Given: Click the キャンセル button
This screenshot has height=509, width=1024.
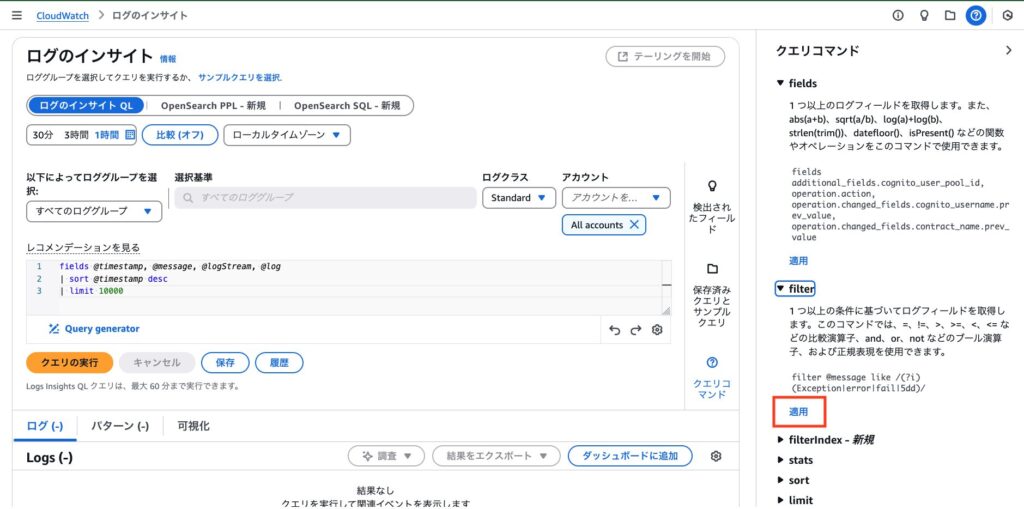Looking at the screenshot, I should pyautogui.click(x=157, y=363).
